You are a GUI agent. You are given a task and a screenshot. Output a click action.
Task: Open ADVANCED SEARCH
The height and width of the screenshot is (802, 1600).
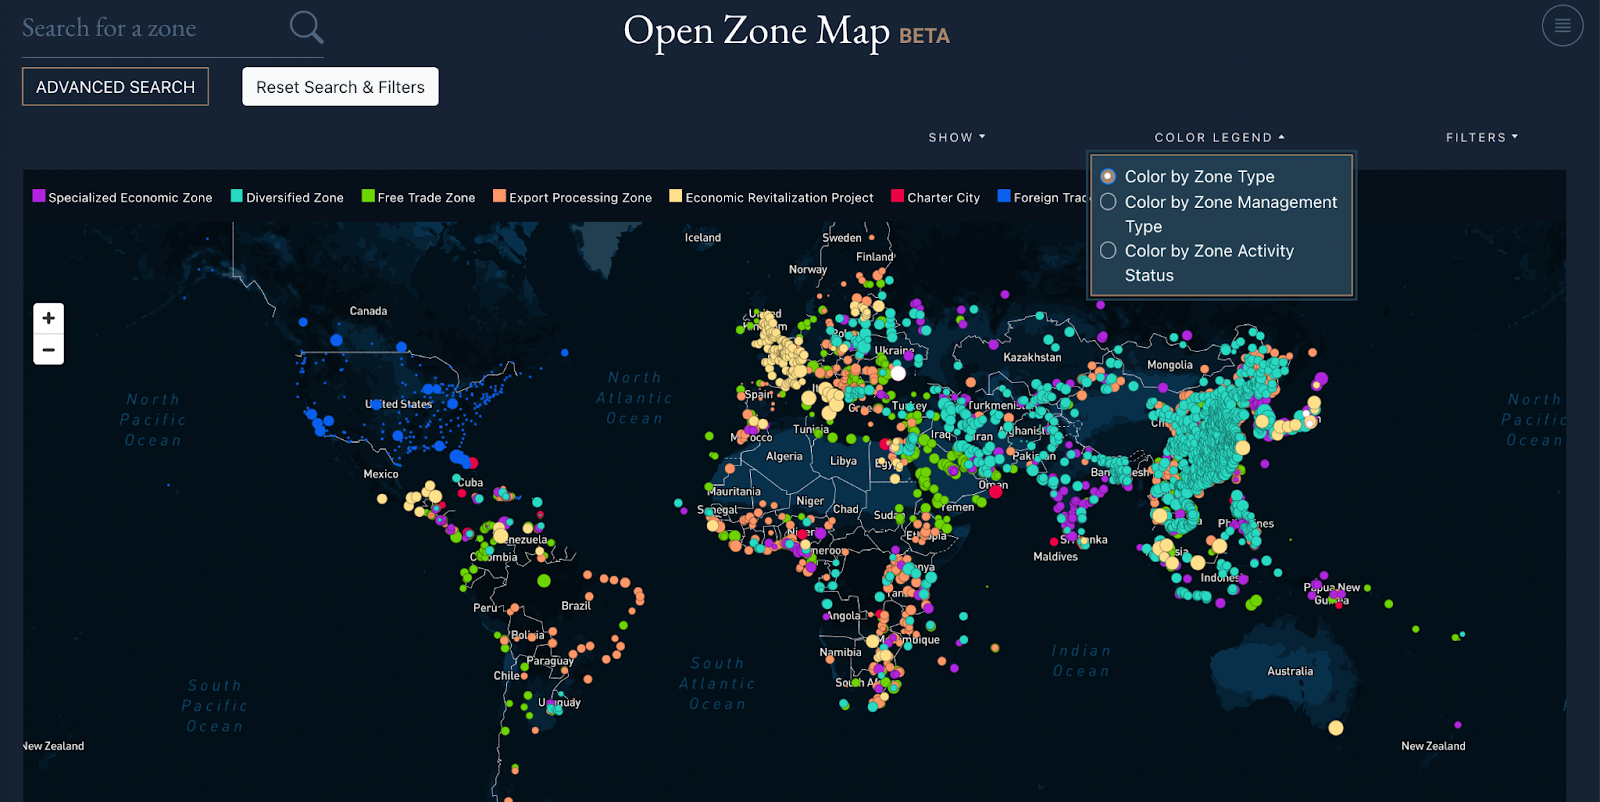115,87
